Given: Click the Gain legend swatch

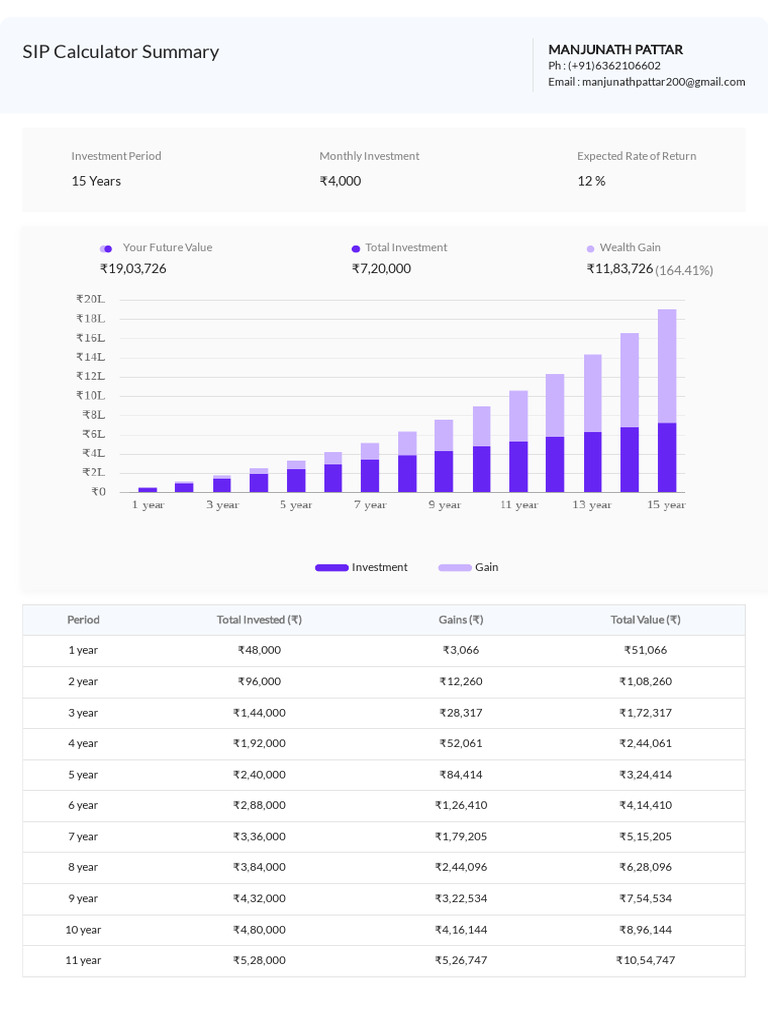Looking at the screenshot, I should 455,568.
